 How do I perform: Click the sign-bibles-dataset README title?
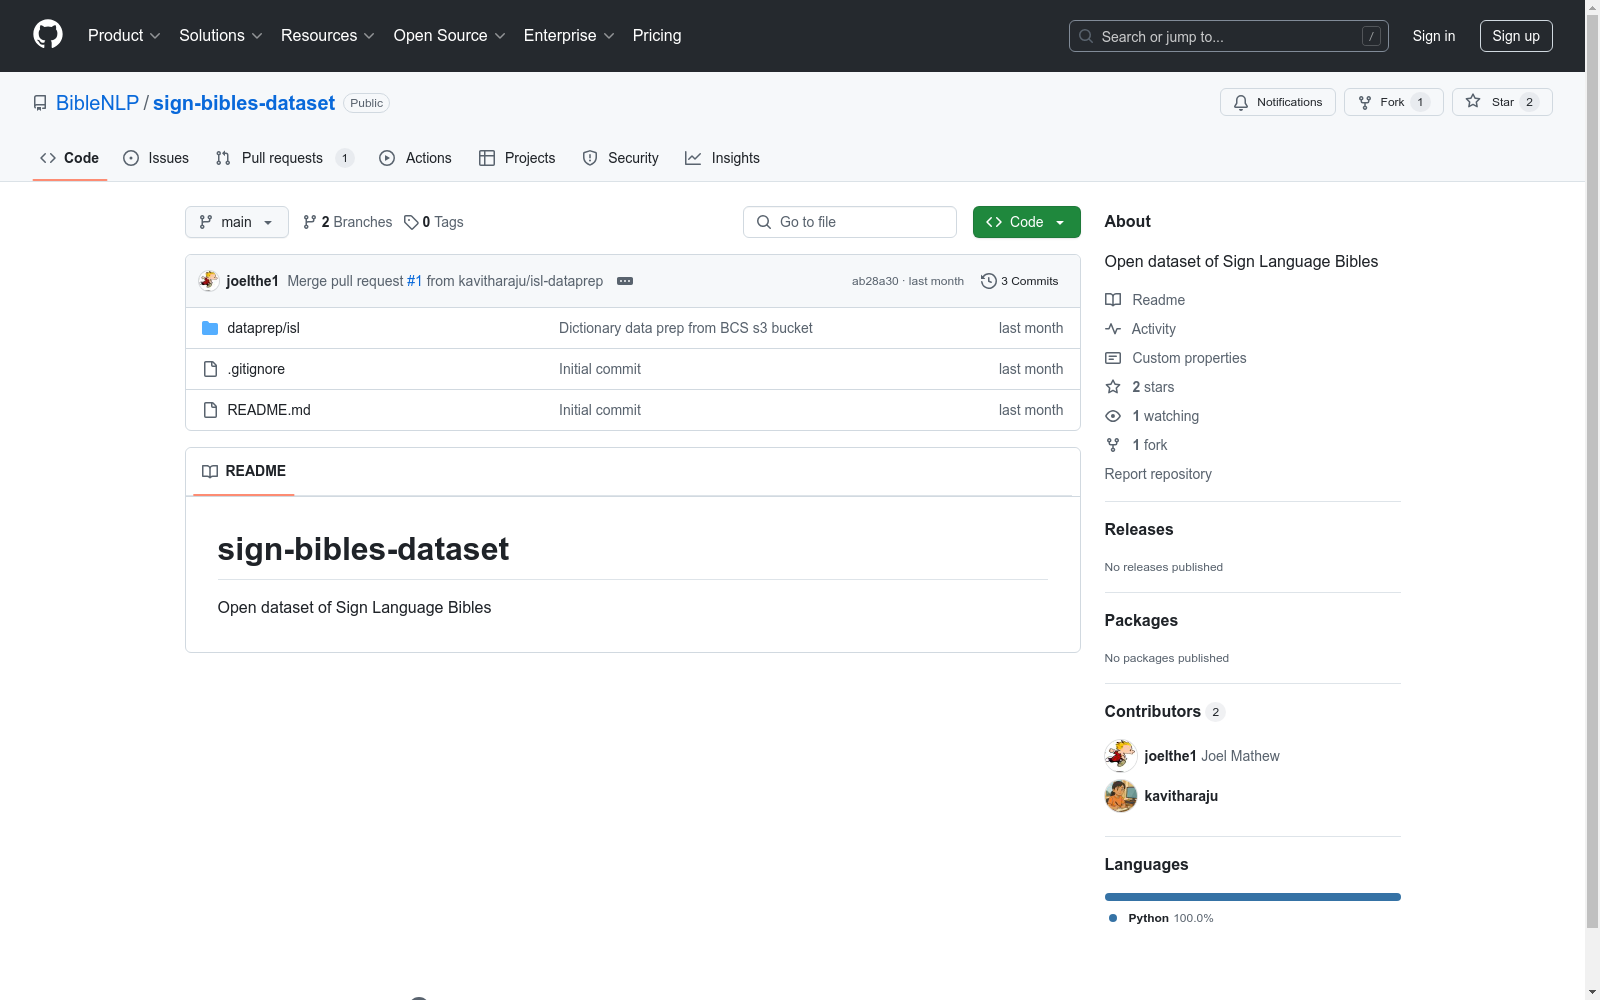pos(363,549)
